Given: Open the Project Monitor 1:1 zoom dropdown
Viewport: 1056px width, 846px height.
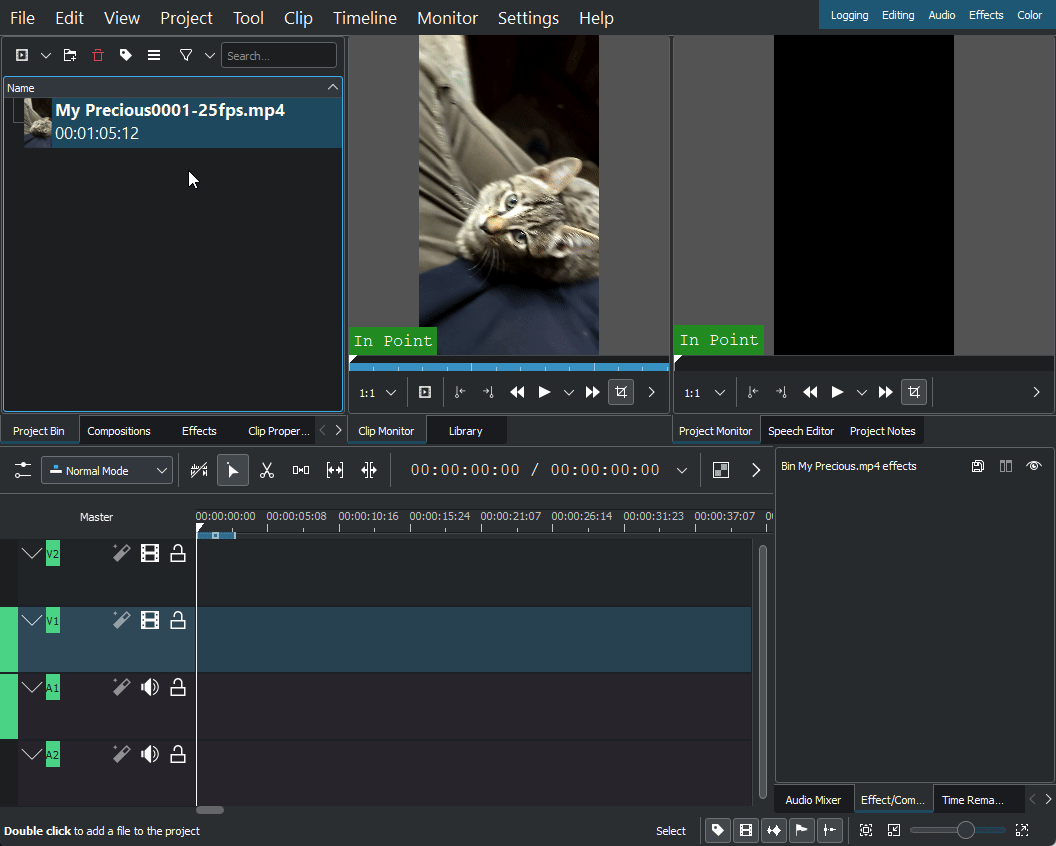Looking at the screenshot, I should pos(704,393).
